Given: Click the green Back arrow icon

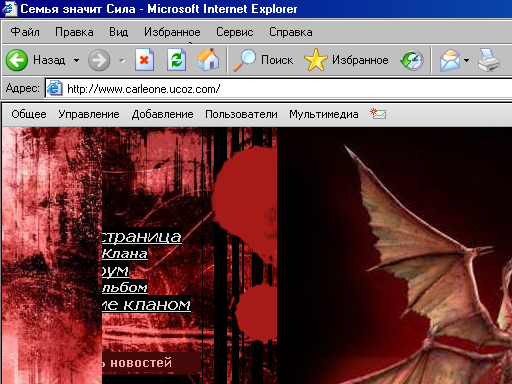Looking at the screenshot, I should [x=17, y=60].
